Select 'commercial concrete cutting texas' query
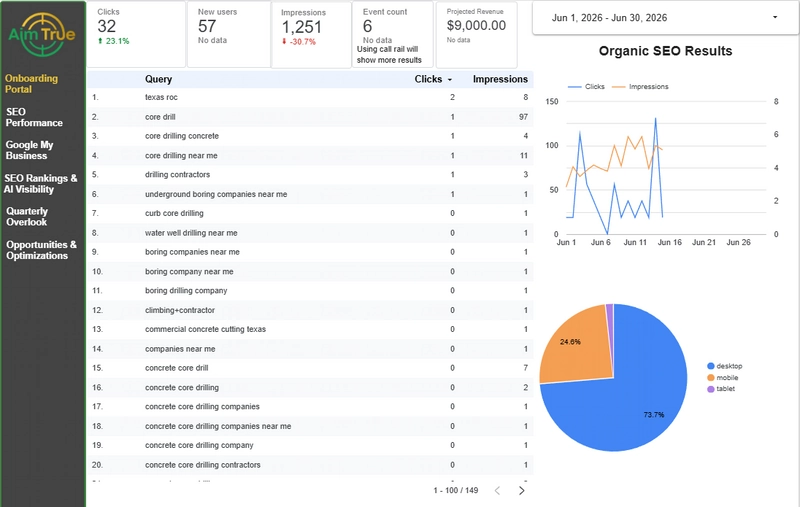This screenshot has width=800, height=507. [205, 329]
